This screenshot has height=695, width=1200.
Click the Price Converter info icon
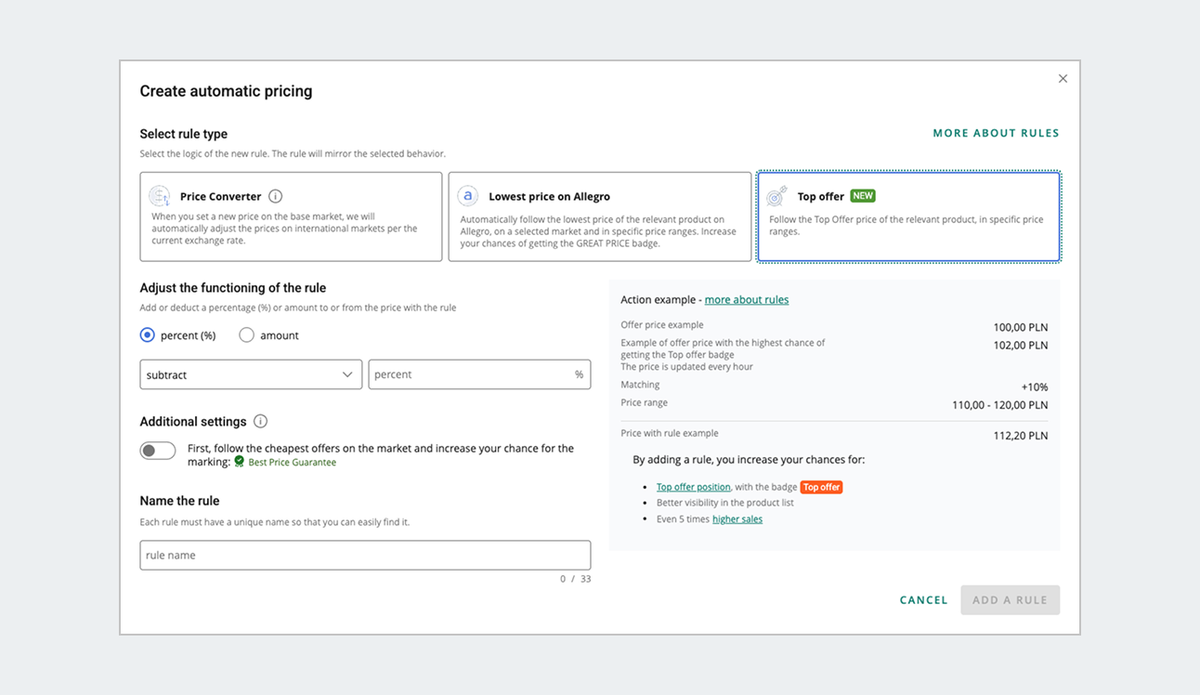[x=276, y=196]
